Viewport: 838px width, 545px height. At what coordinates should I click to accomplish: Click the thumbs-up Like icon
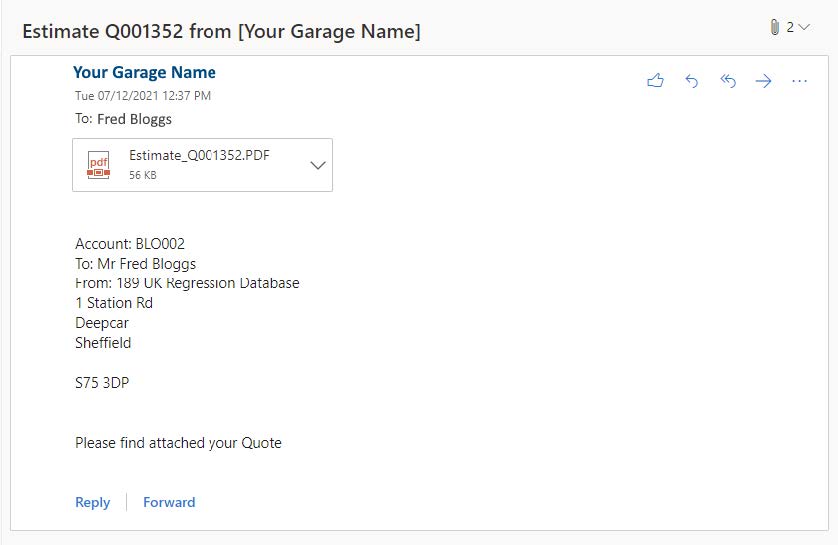[x=655, y=81]
